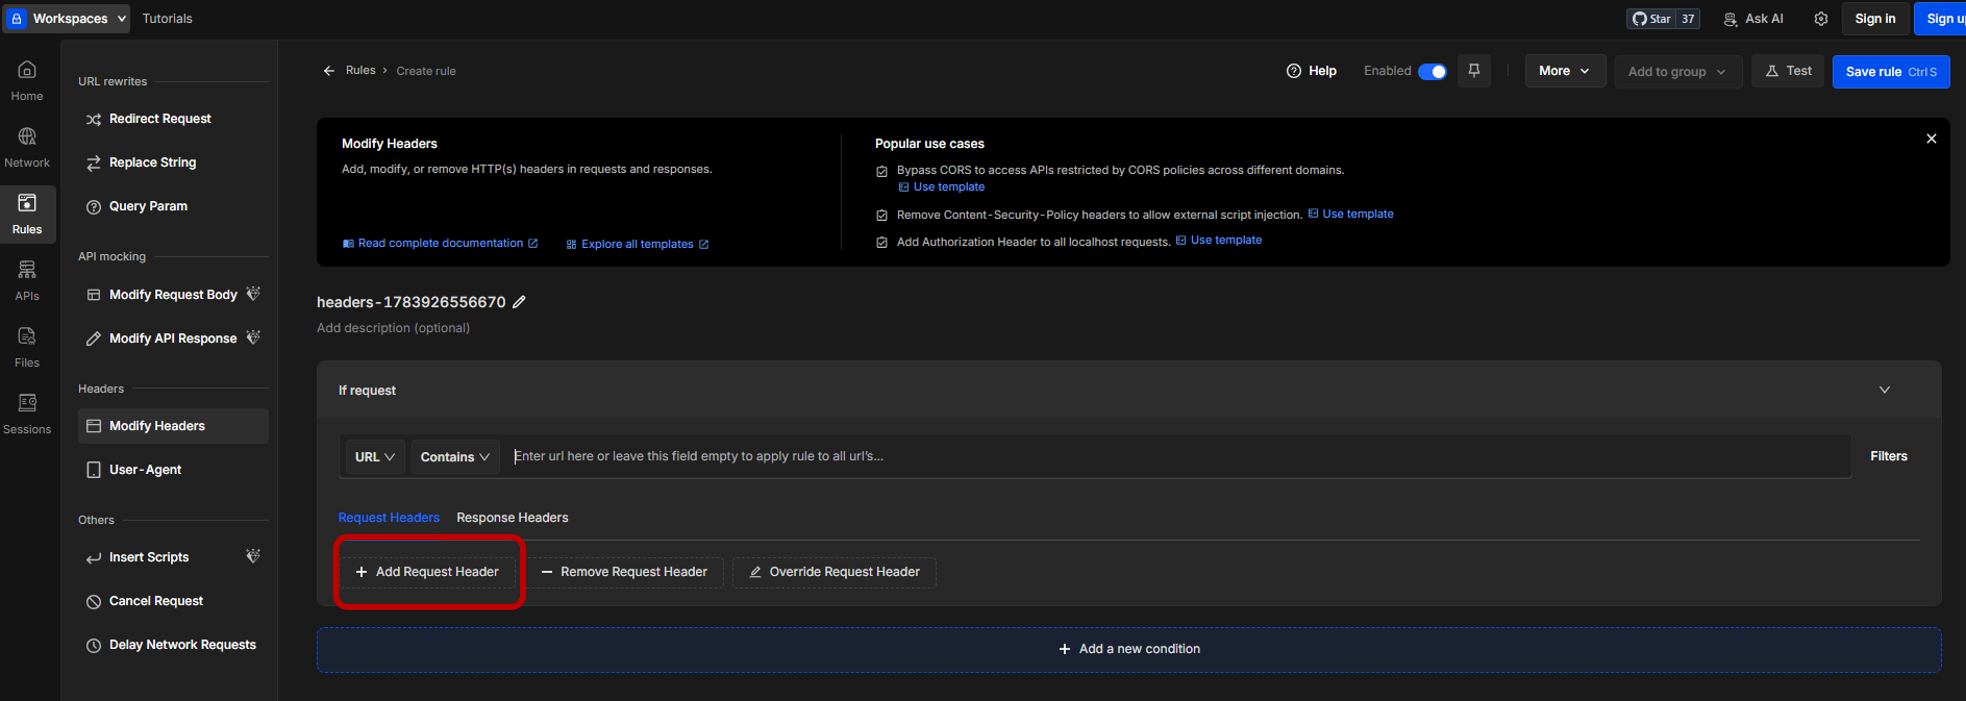The image size is (1966, 701).
Task: Open the Home section in sidebar
Action: (x=27, y=81)
